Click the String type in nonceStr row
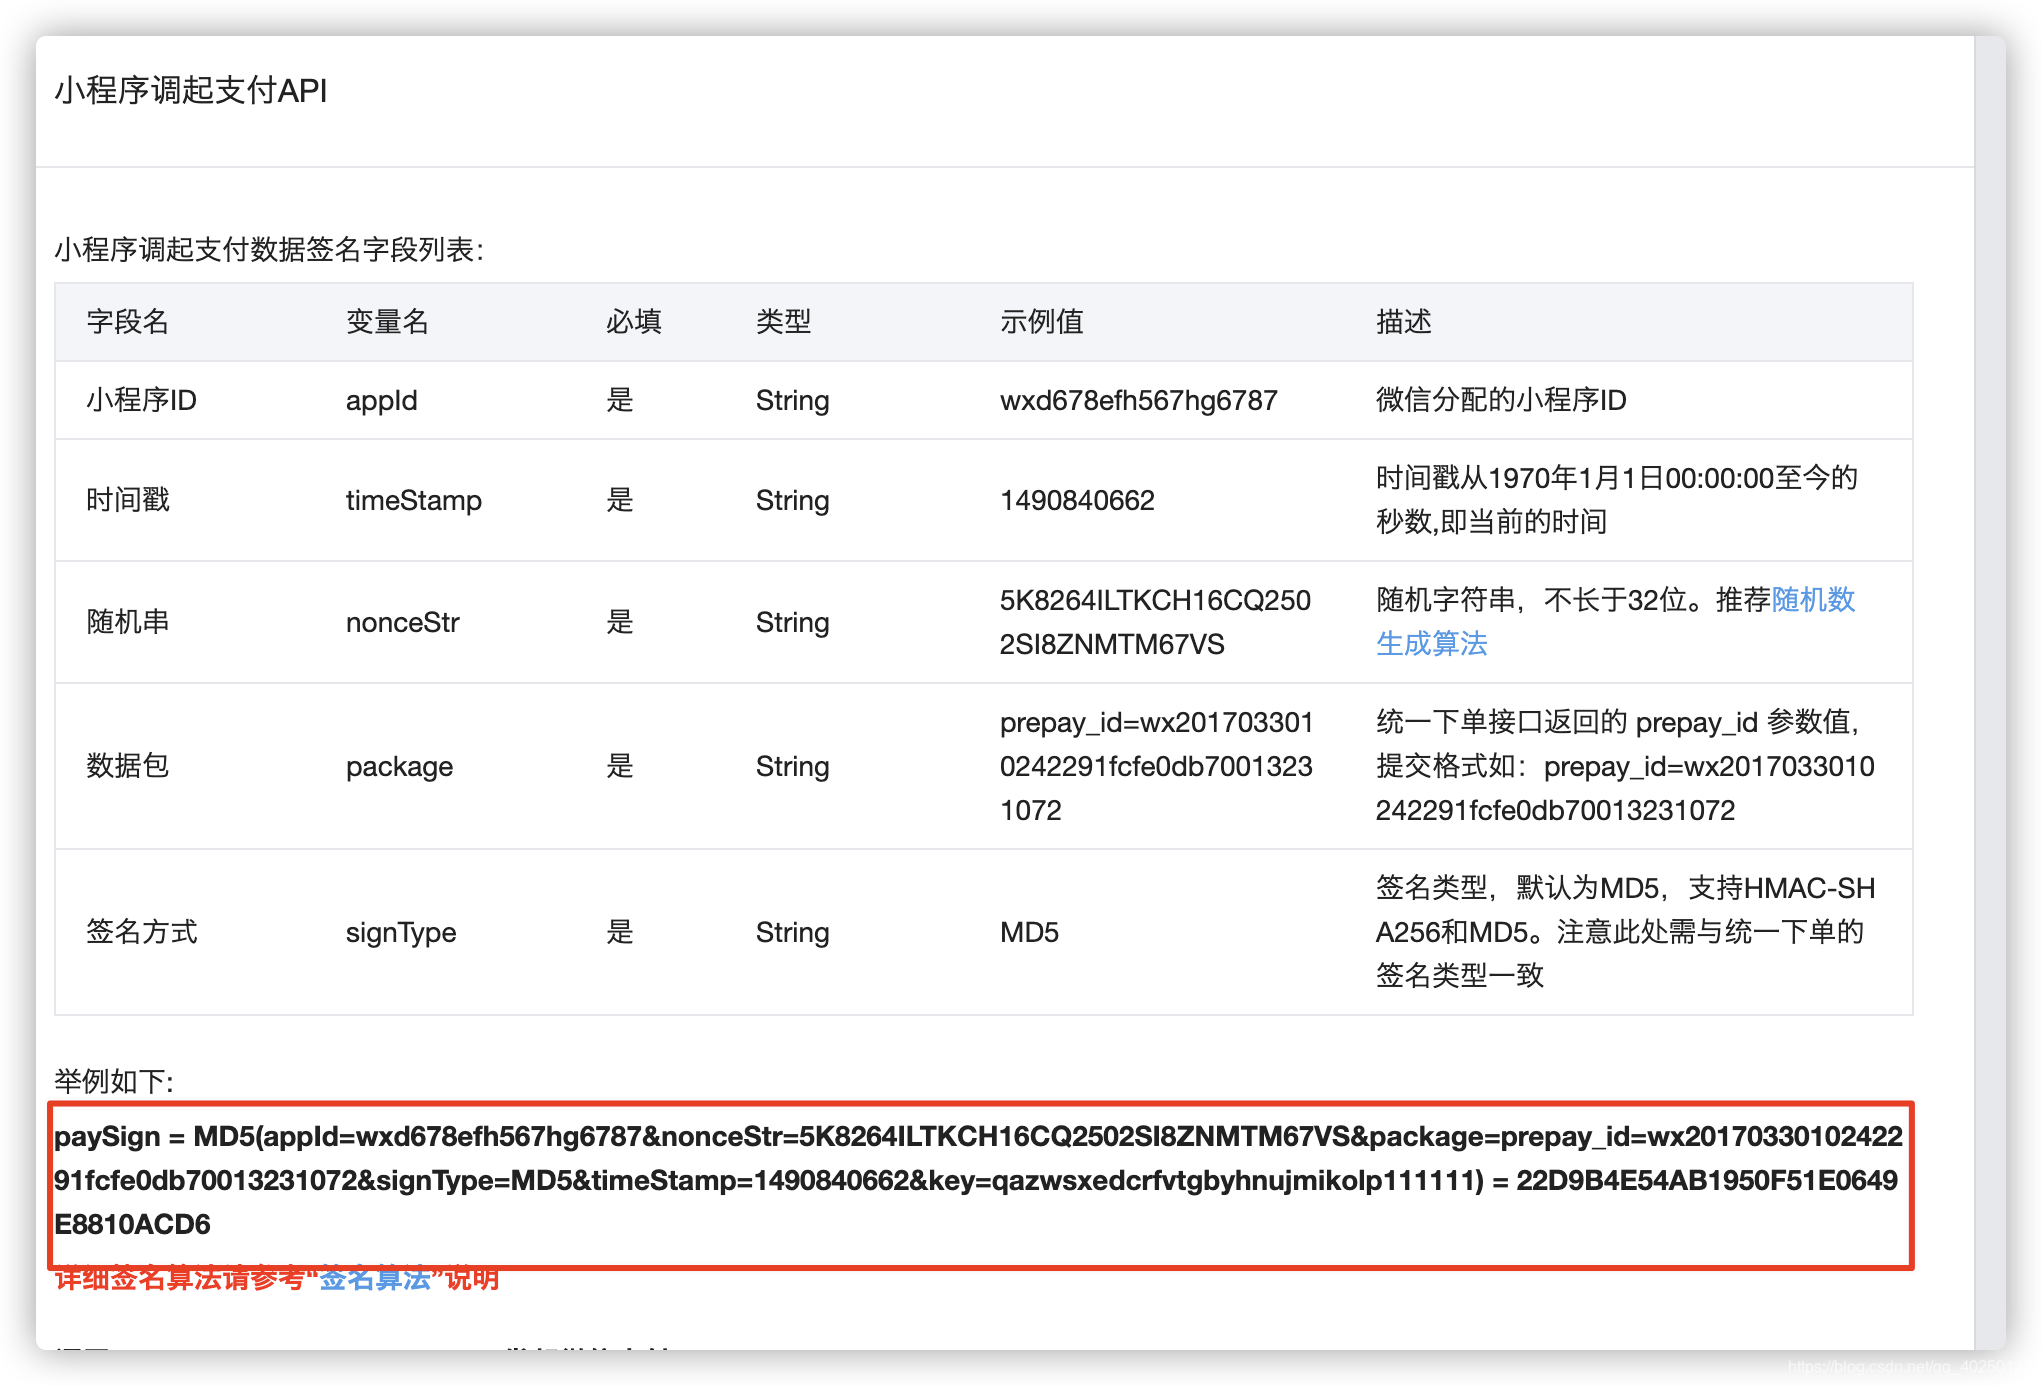The height and width of the screenshot is (1386, 2042). 792,623
